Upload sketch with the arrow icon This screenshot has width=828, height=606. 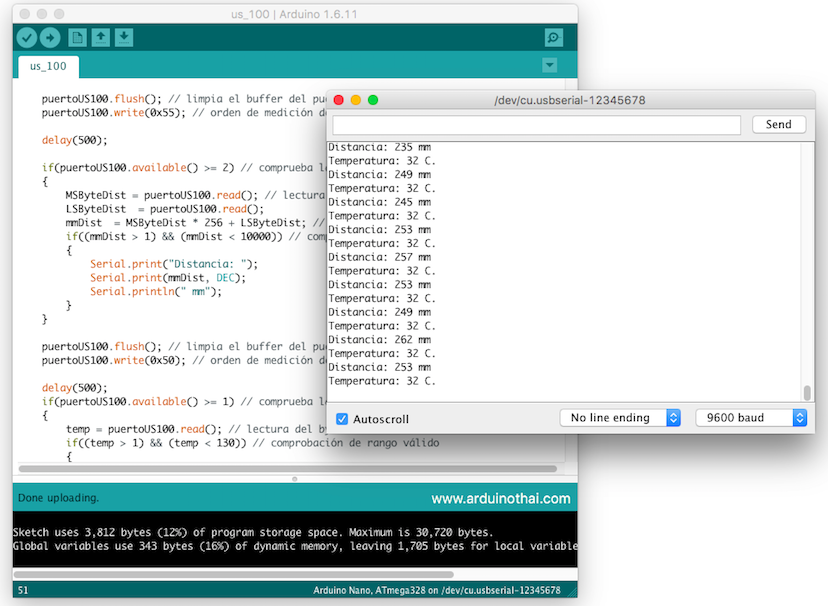(50, 37)
